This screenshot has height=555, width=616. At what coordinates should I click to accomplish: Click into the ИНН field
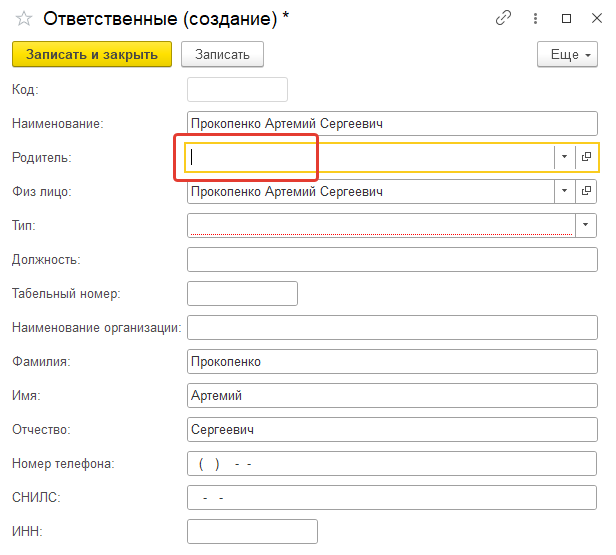pyautogui.click(x=252, y=531)
